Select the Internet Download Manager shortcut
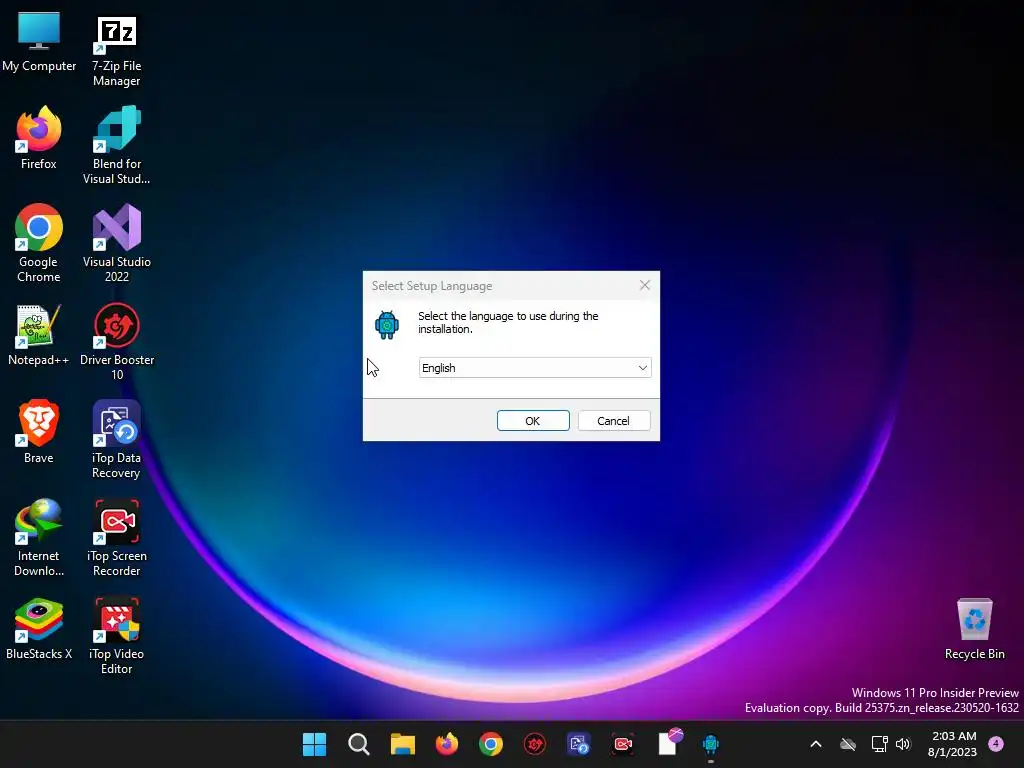1024x768 pixels. tap(39, 538)
